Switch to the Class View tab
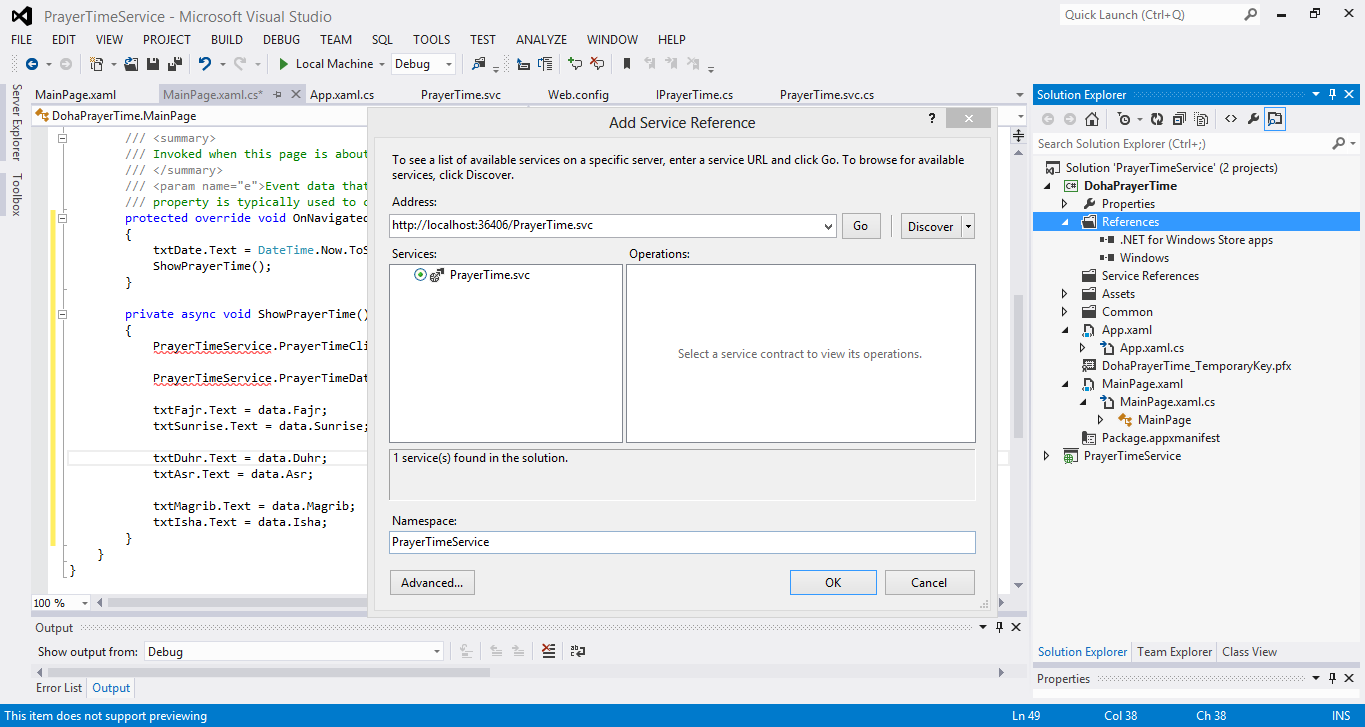The width and height of the screenshot is (1365, 727). click(x=1249, y=652)
